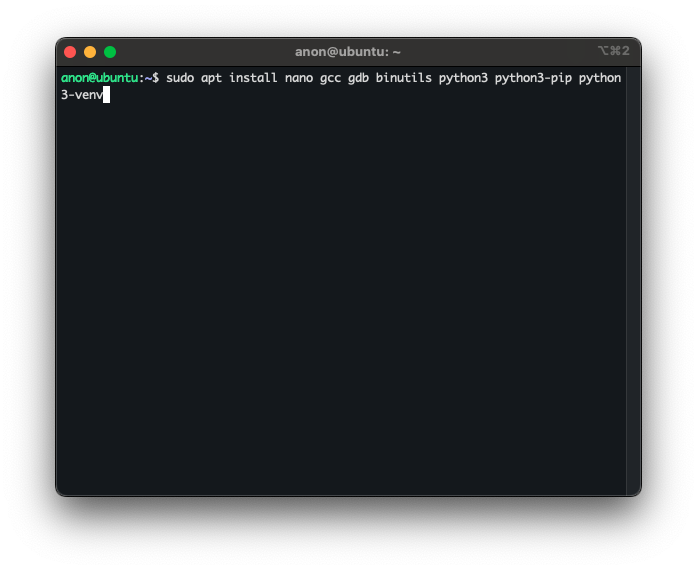Click the vertical scrollbar track on right
Image resolution: width=697 pixels, height=570 pixels.
point(632,280)
